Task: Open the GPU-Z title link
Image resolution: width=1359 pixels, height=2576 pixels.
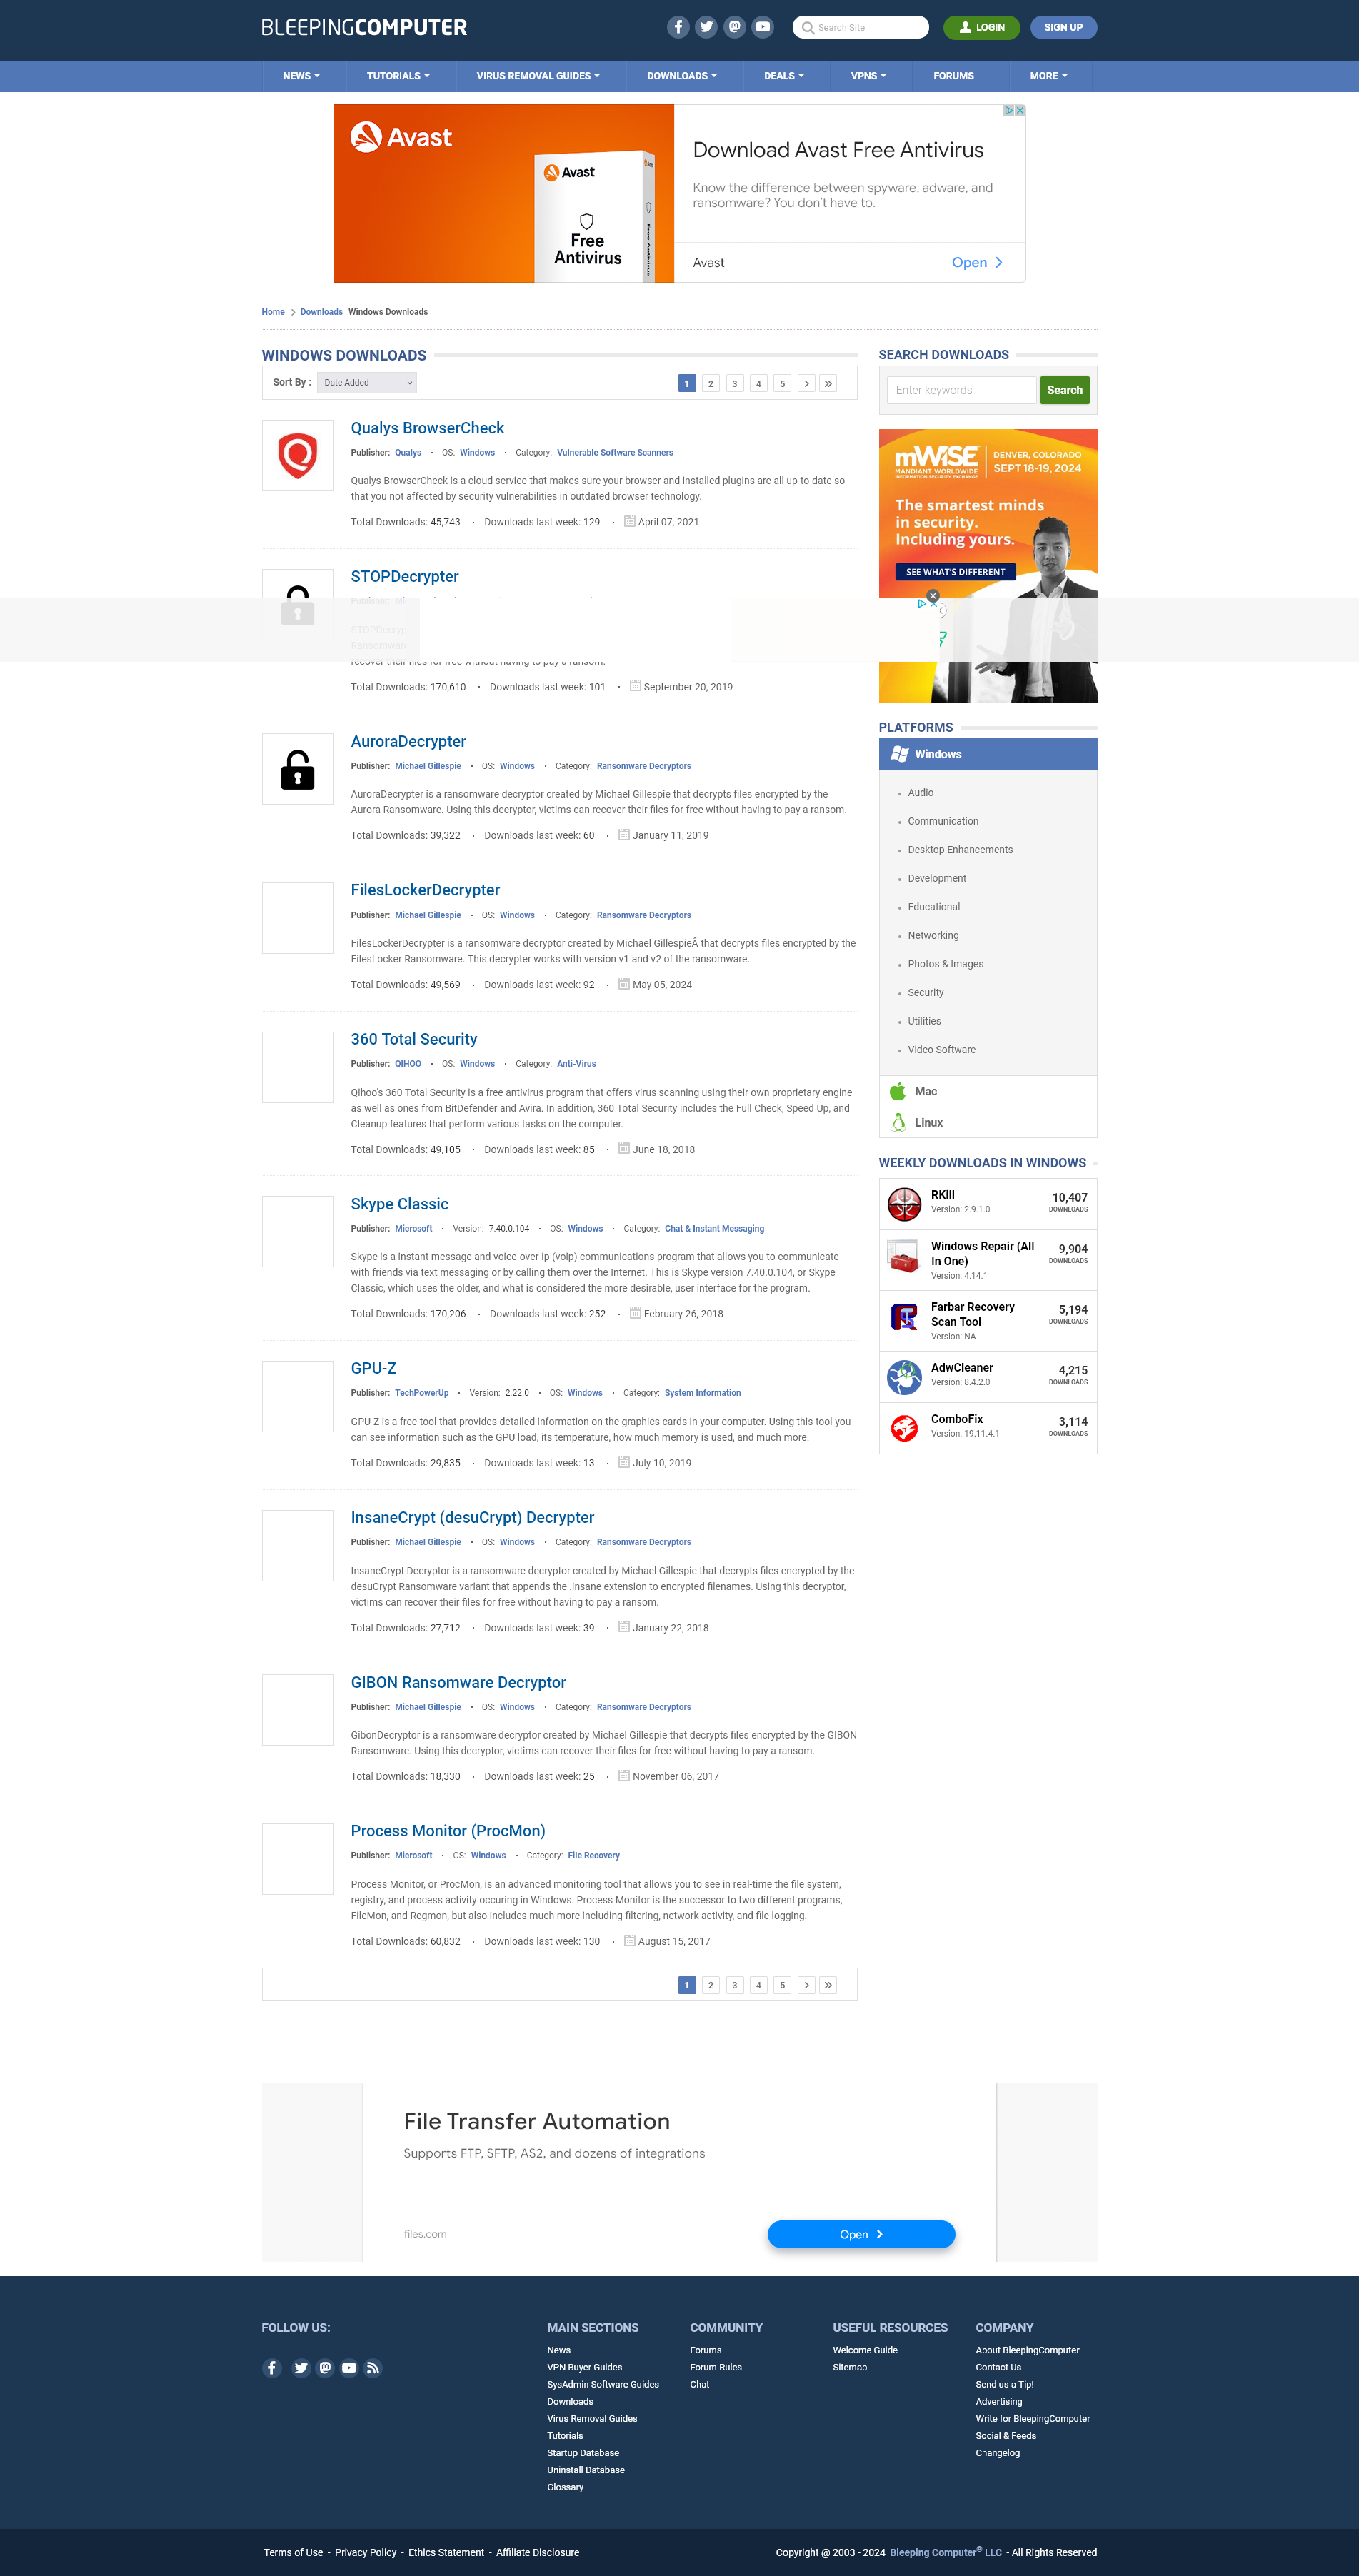Action: [x=373, y=1368]
